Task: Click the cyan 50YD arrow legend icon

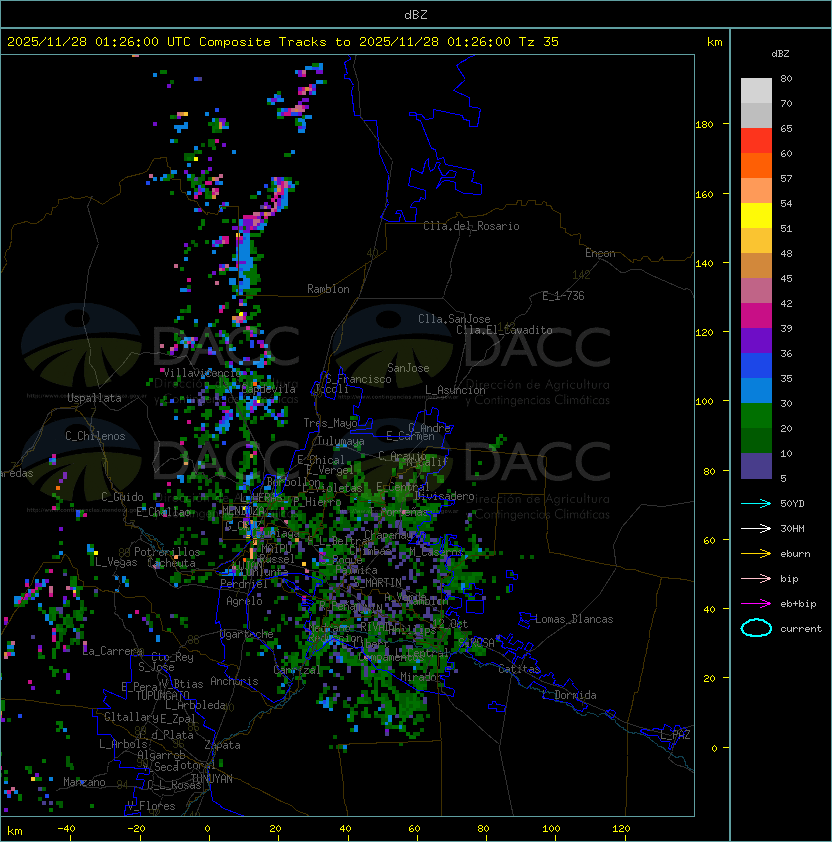Action: [x=756, y=503]
